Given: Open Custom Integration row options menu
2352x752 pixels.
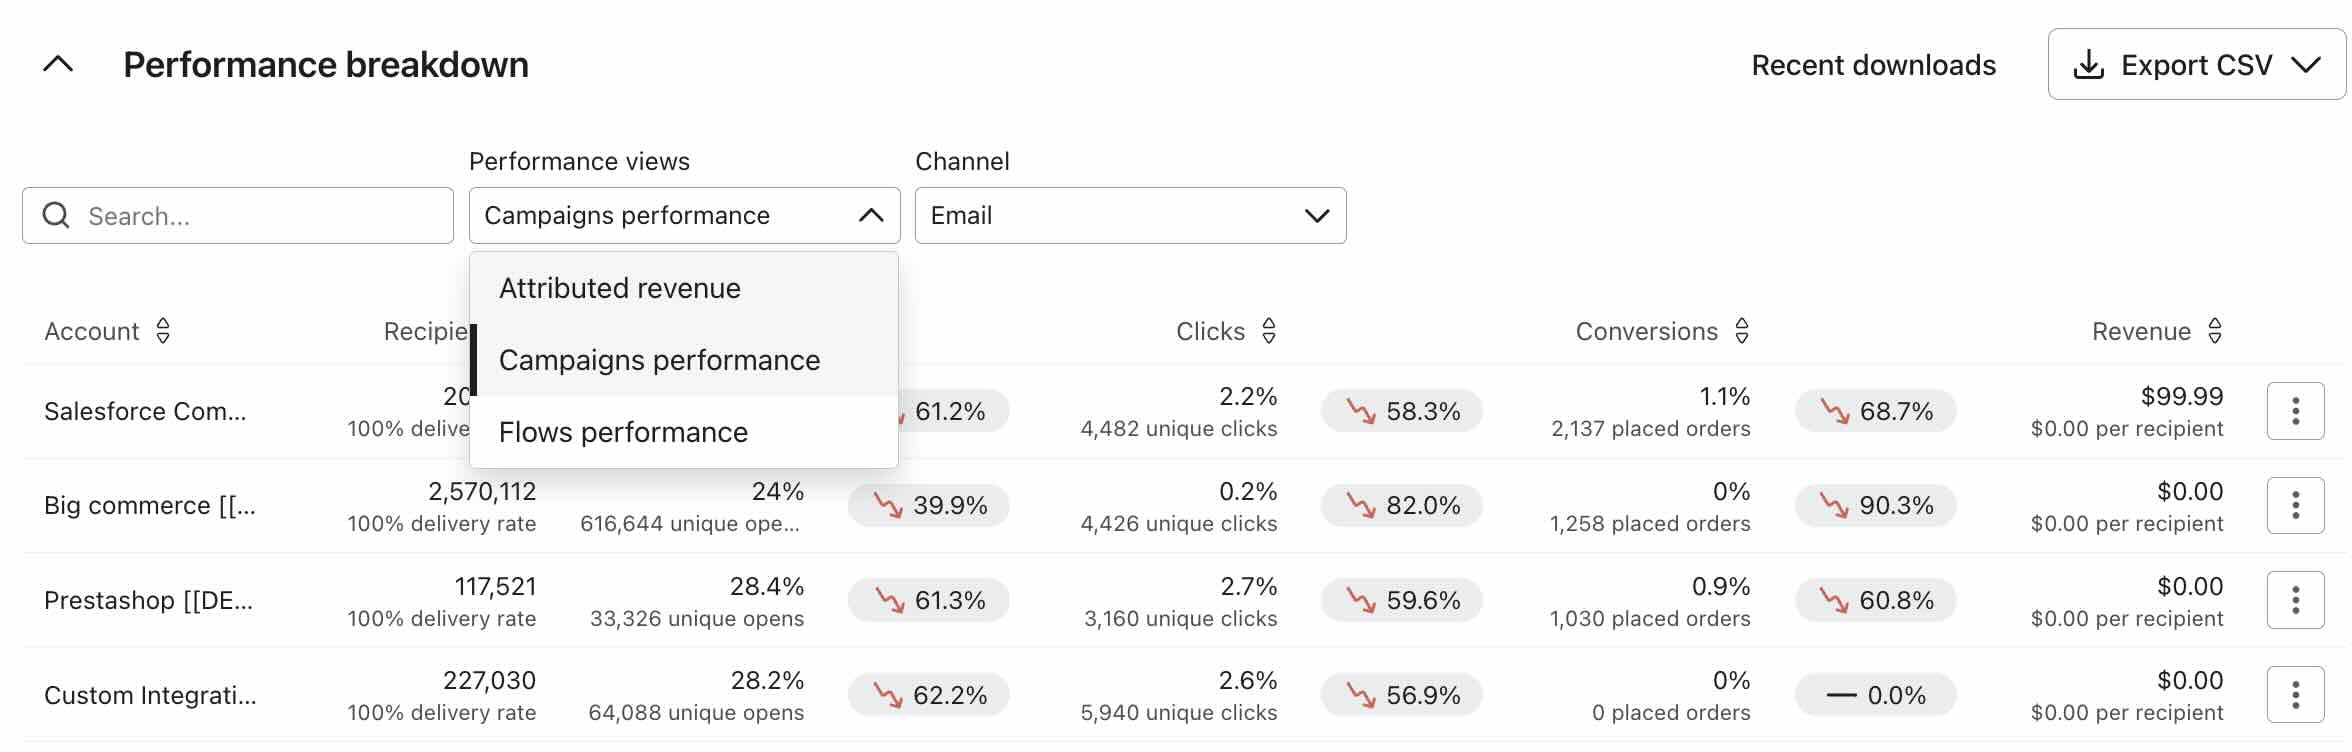Looking at the screenshot, I should click(2295, 694).
